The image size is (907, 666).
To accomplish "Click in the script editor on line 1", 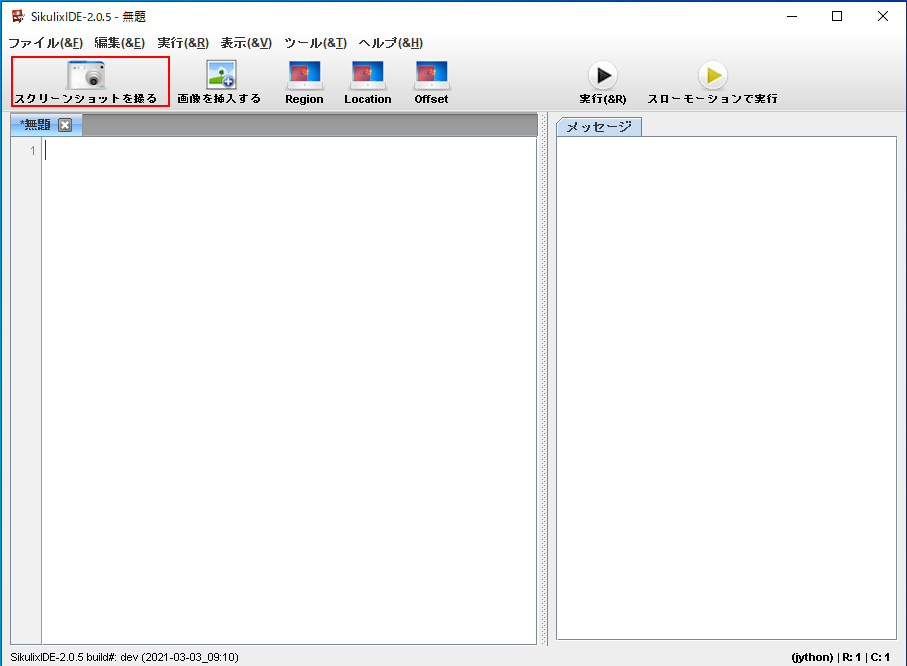I will (x=290, y=151).
